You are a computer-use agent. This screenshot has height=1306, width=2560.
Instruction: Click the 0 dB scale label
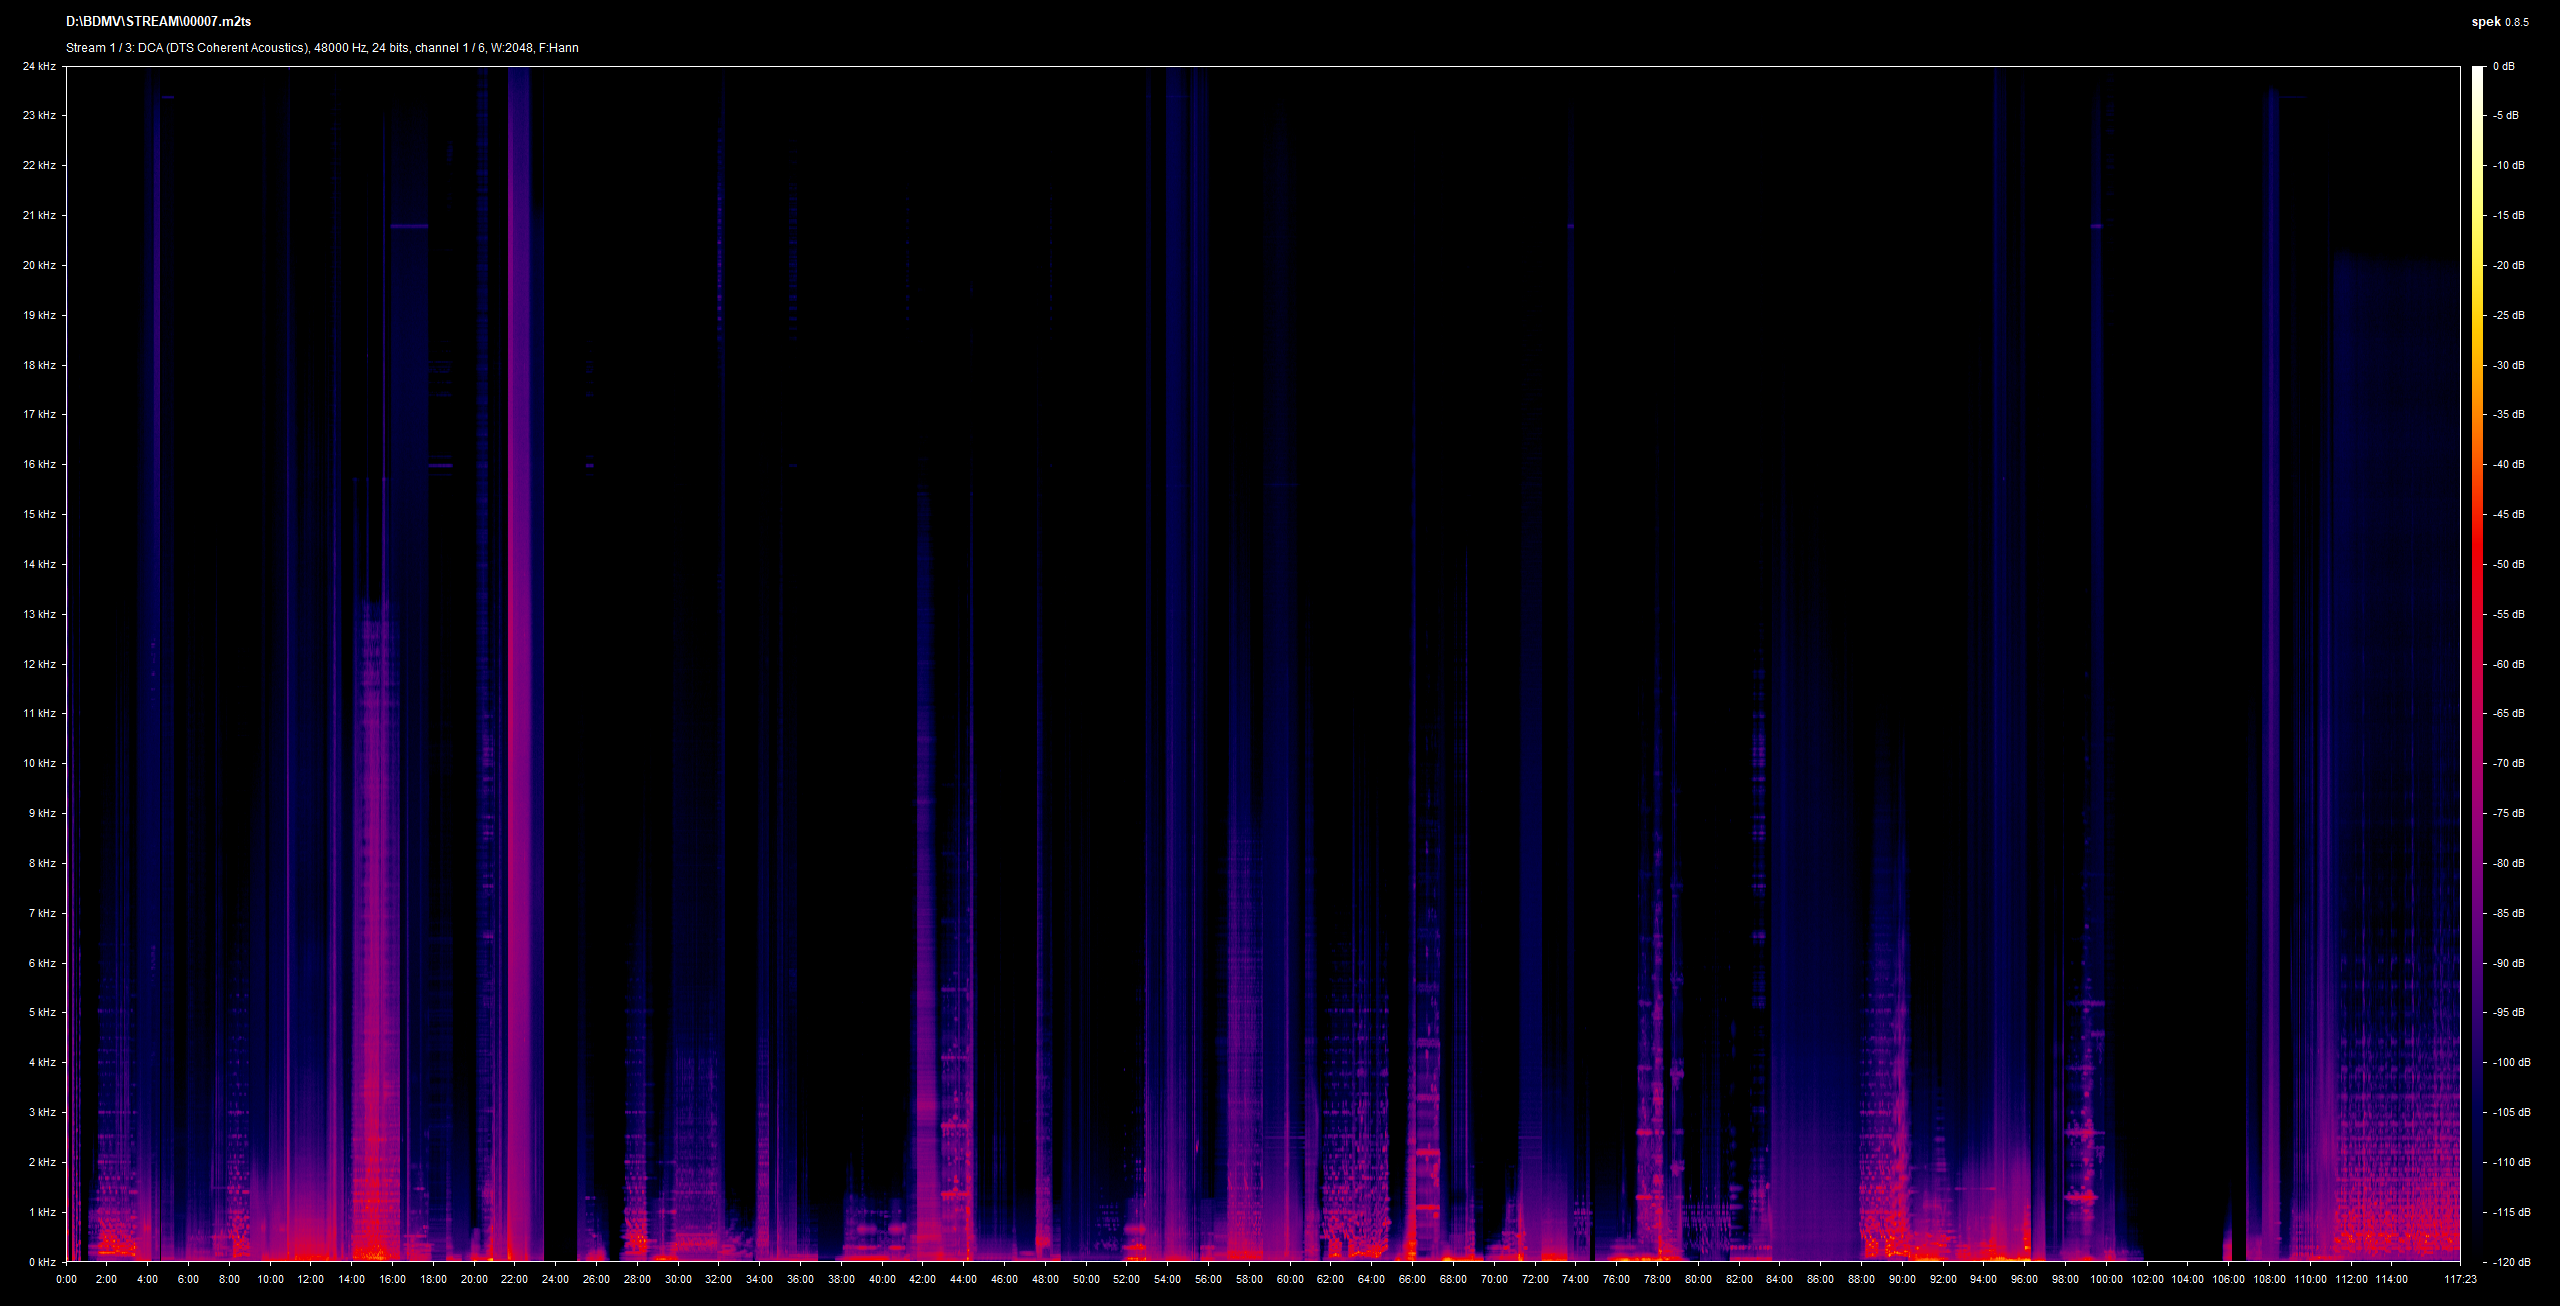(x=2504, y=67)
